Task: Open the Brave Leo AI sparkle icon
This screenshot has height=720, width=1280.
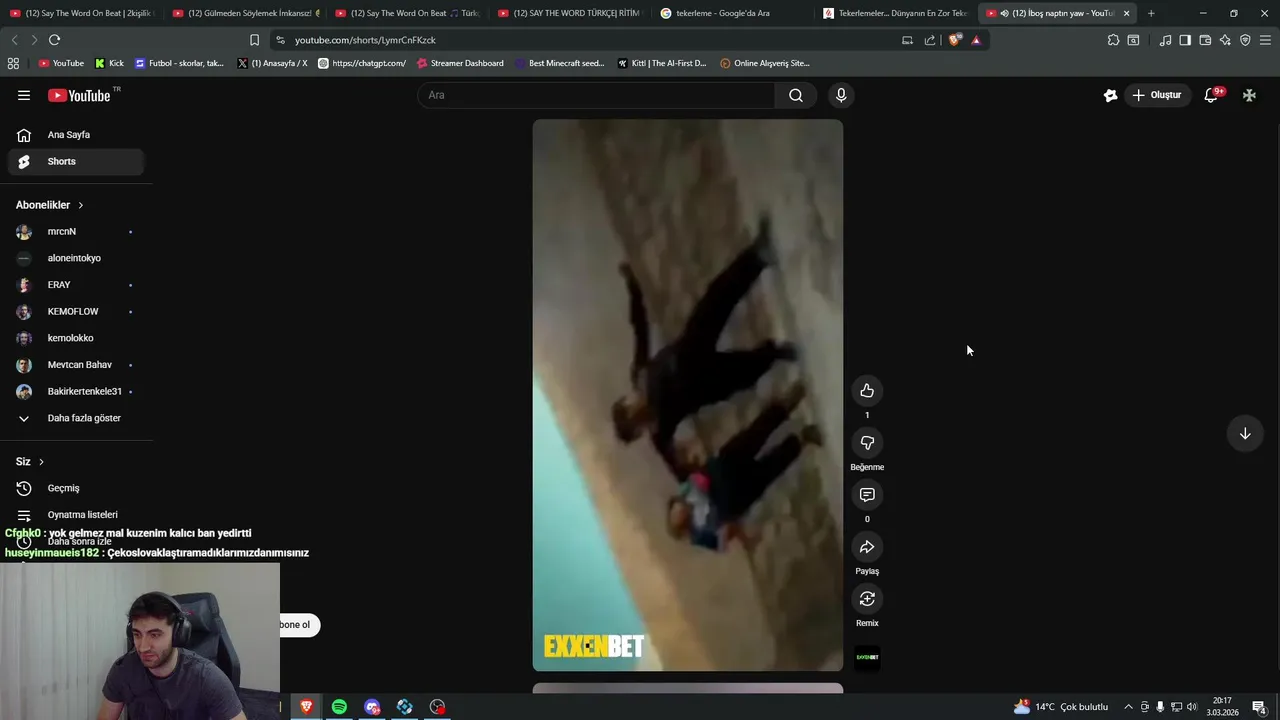Action: (1225, 40)
